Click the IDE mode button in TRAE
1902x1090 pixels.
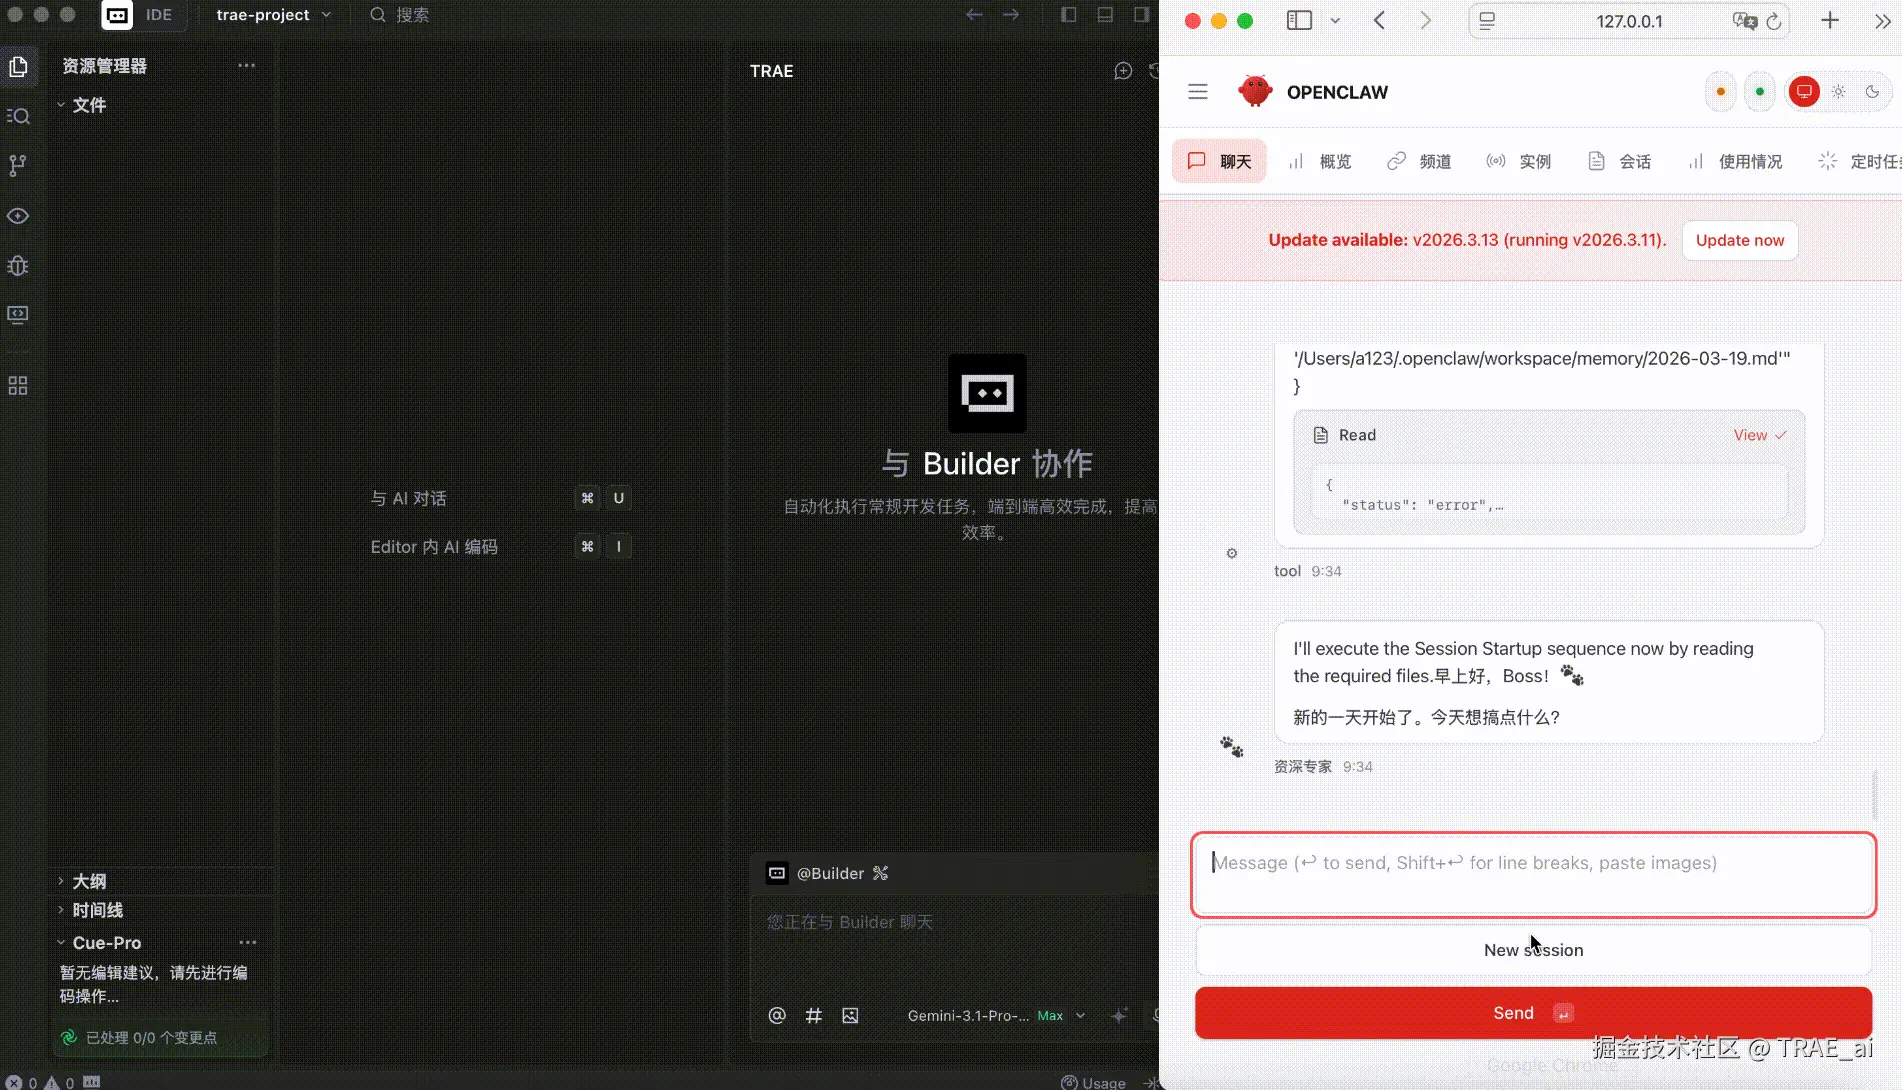point(159,15)
